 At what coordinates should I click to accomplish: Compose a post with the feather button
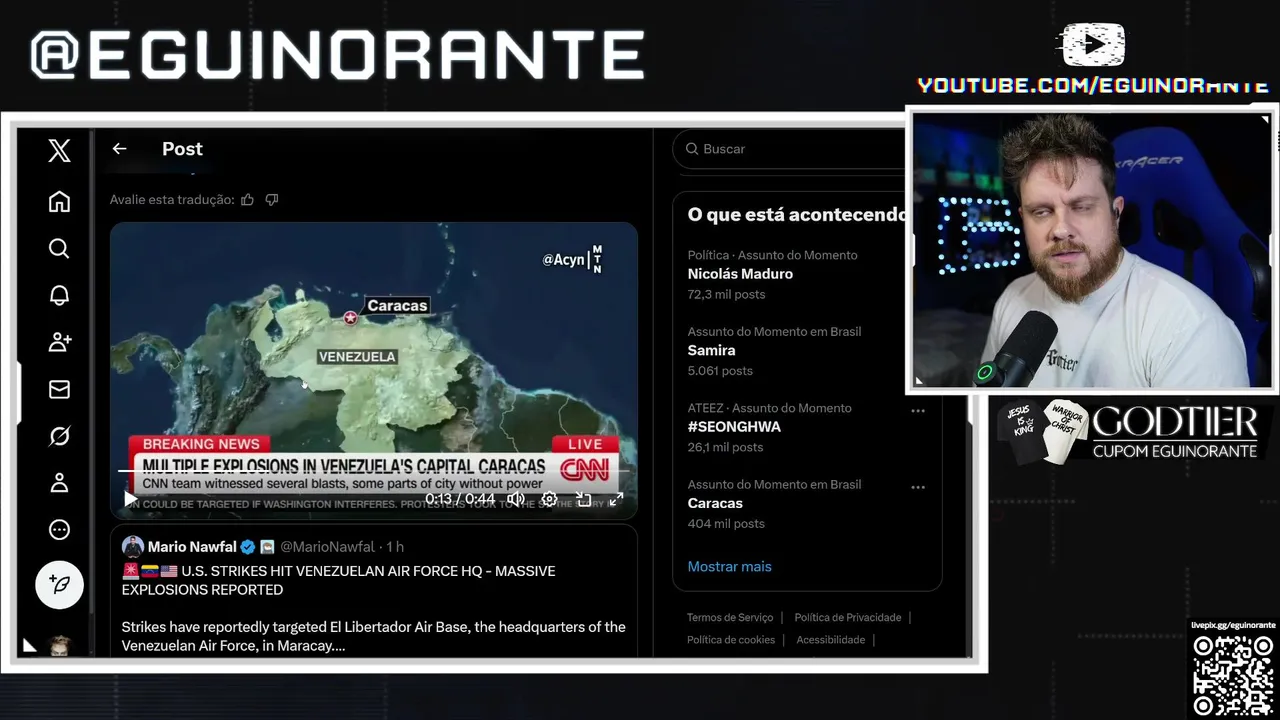[x=59, y=585]
